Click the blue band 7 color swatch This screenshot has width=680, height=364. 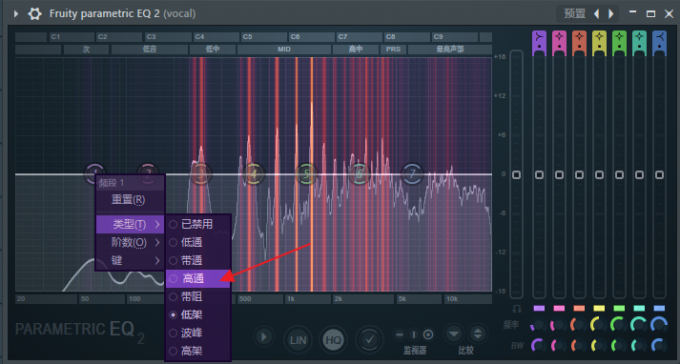659,308
